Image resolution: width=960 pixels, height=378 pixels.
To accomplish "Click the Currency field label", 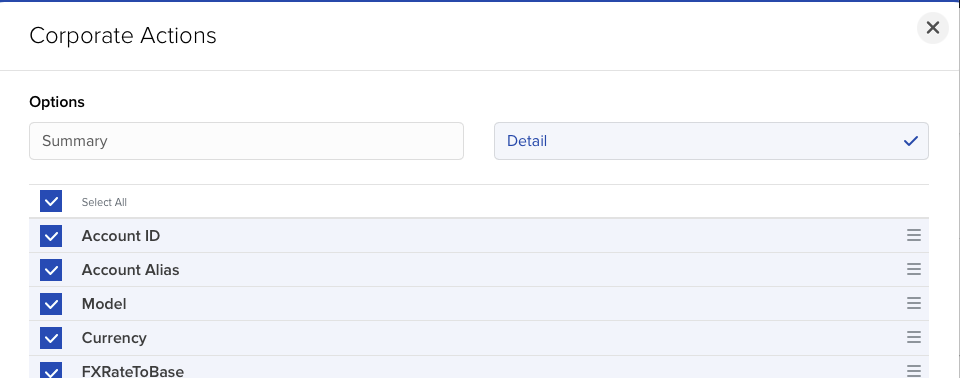I will click(114, 338).
